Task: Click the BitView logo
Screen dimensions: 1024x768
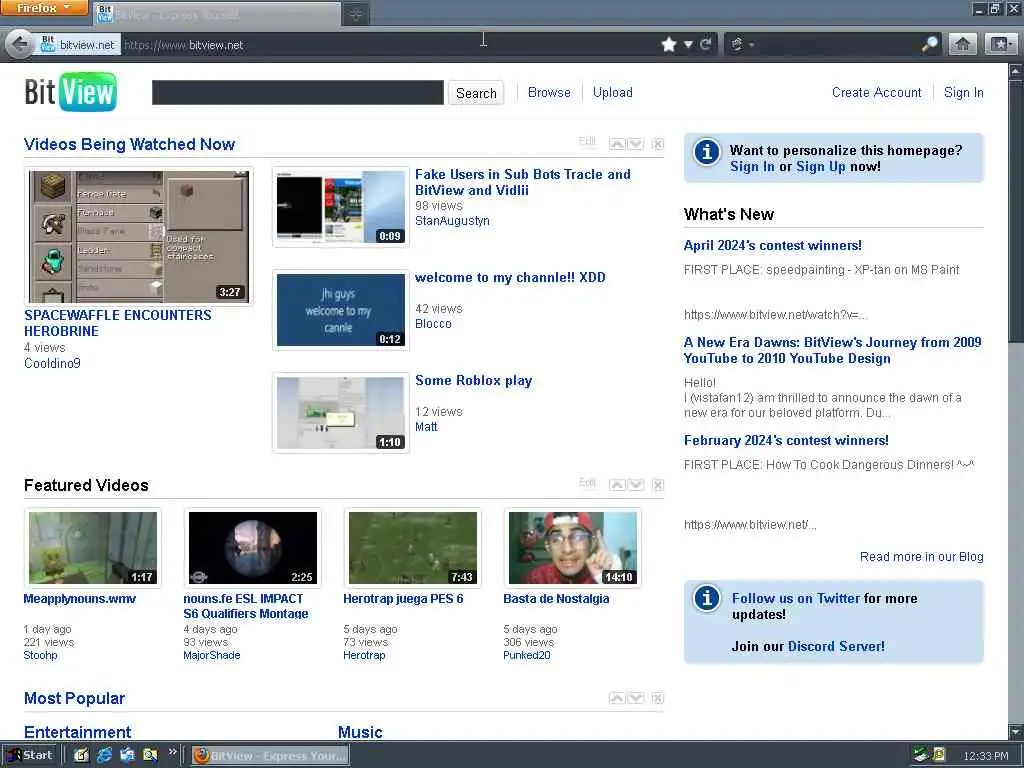Action: coord(71,91)
